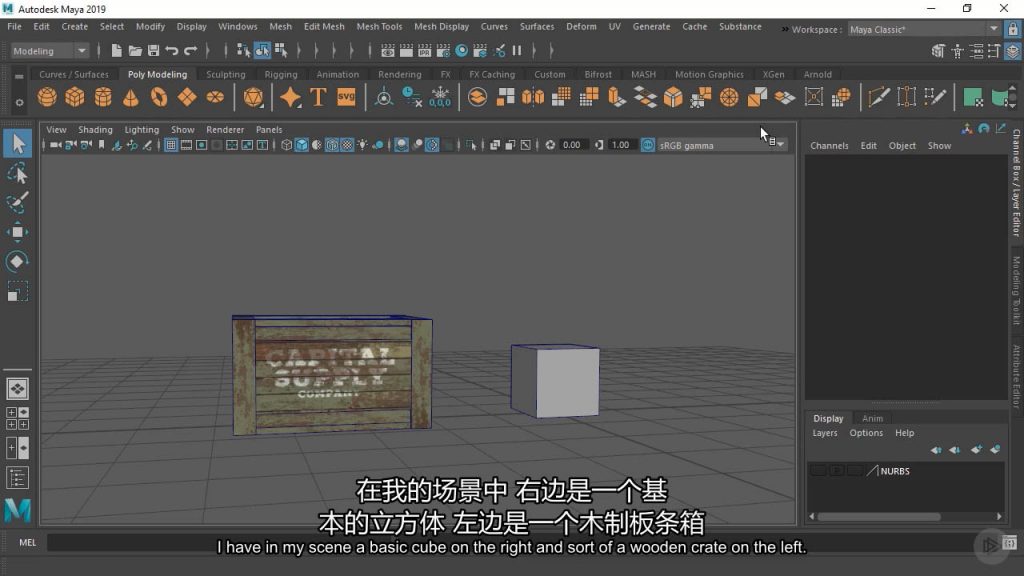This screenshot has width=1024, height=576.
Task: Open the Hypershade blue sphere icon
Action: click(x=462, y=50)
